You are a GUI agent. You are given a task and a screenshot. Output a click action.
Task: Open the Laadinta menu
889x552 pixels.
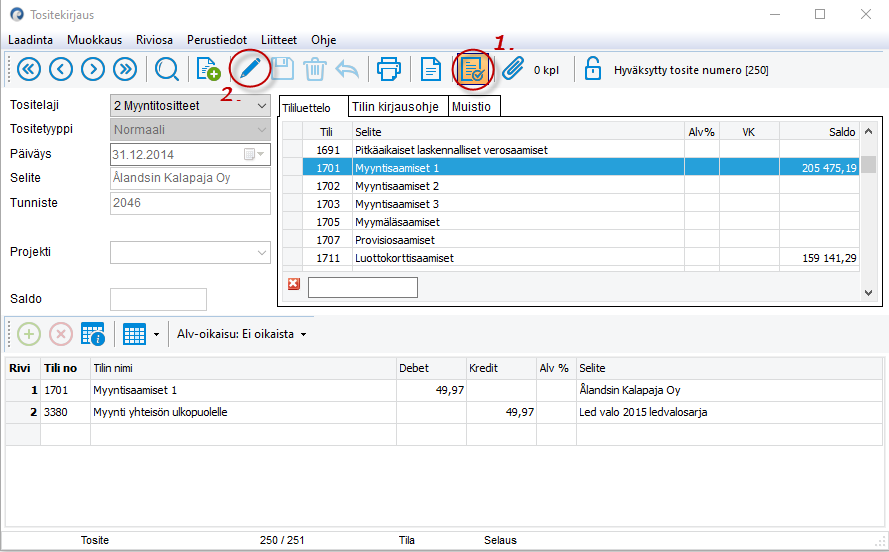[x=30, y=40]
